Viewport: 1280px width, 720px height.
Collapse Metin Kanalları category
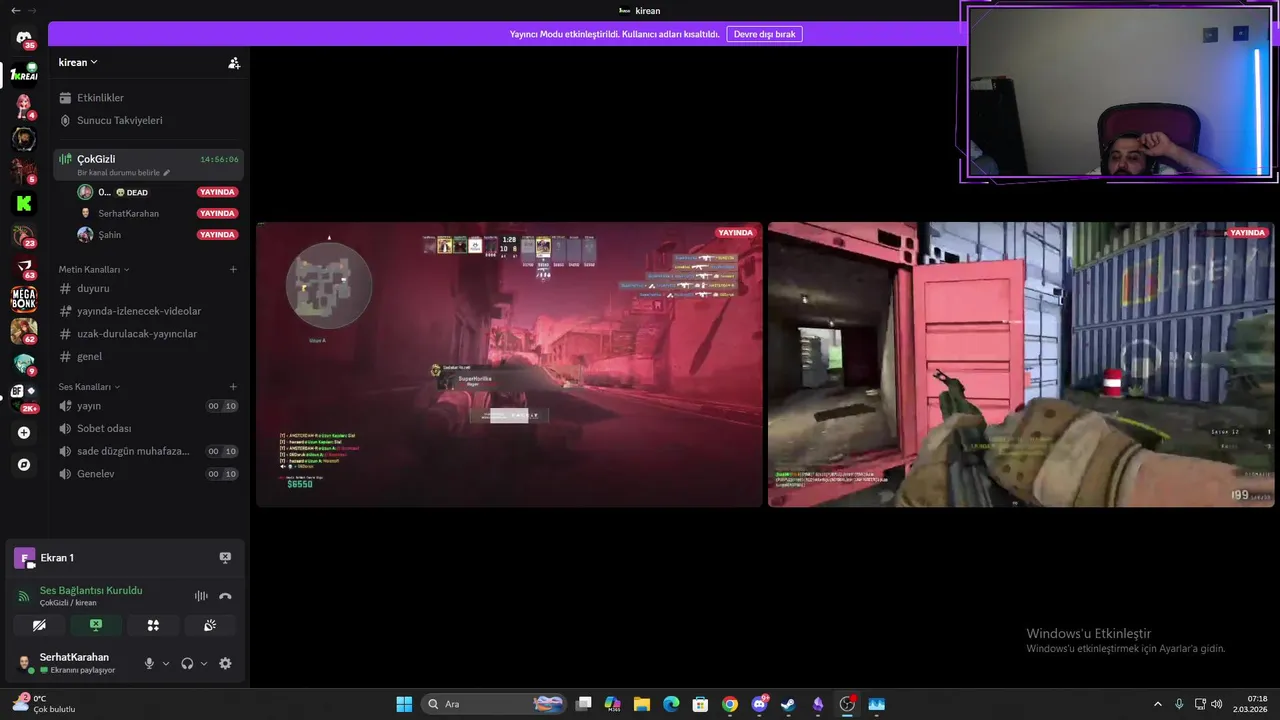94,269
